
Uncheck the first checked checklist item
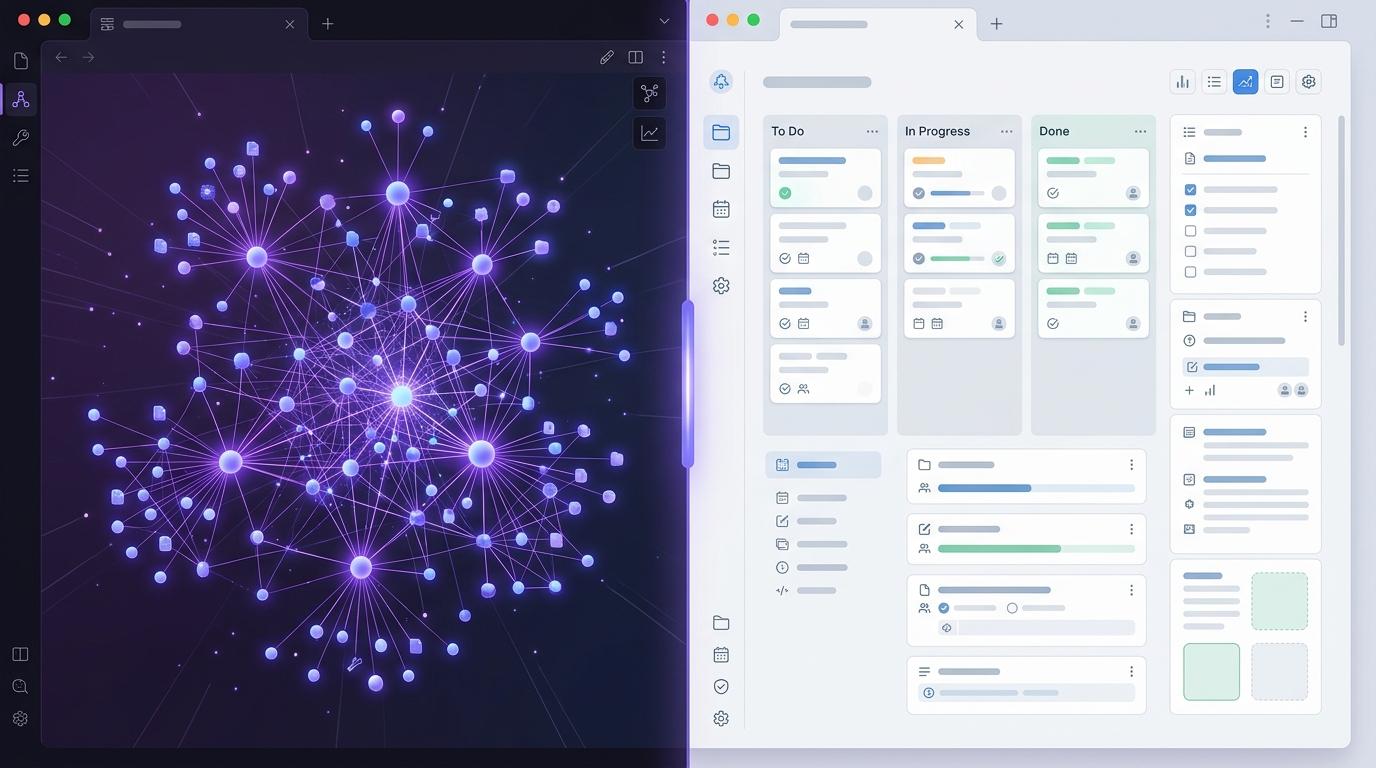pos(1190,189)
